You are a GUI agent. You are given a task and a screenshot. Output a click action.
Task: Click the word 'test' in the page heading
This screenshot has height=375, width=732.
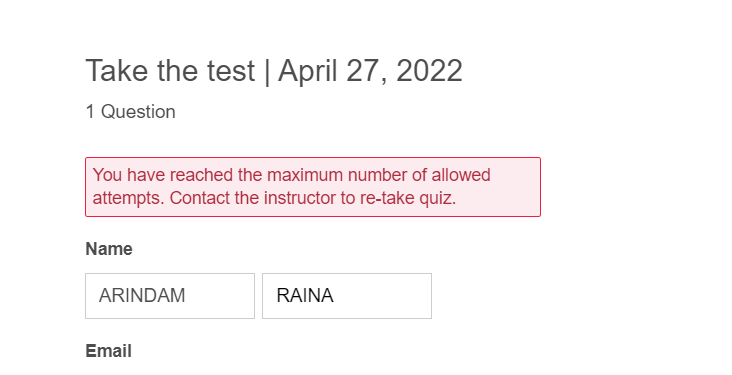pyautogui.click(x=231, y=71)
